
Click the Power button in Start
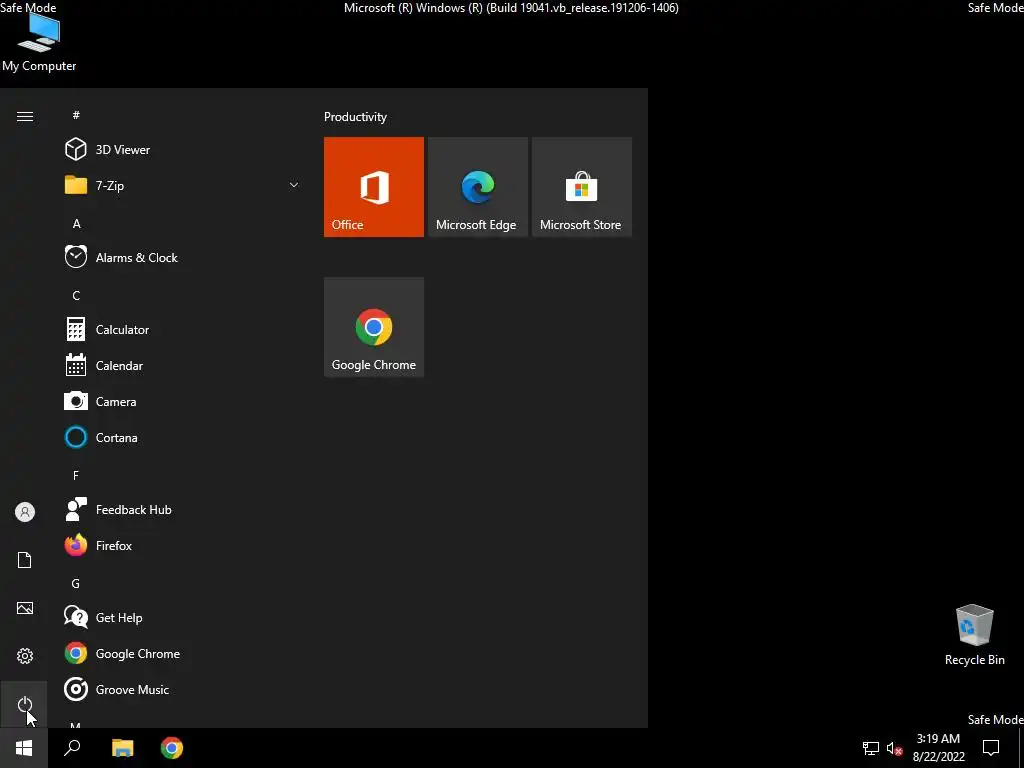tap(25, 704)
